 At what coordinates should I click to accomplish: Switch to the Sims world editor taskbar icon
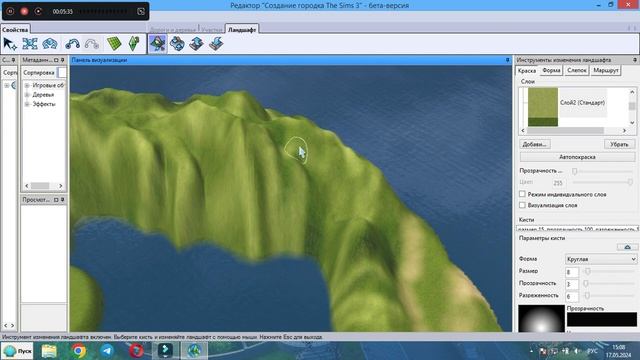point(194,351)
